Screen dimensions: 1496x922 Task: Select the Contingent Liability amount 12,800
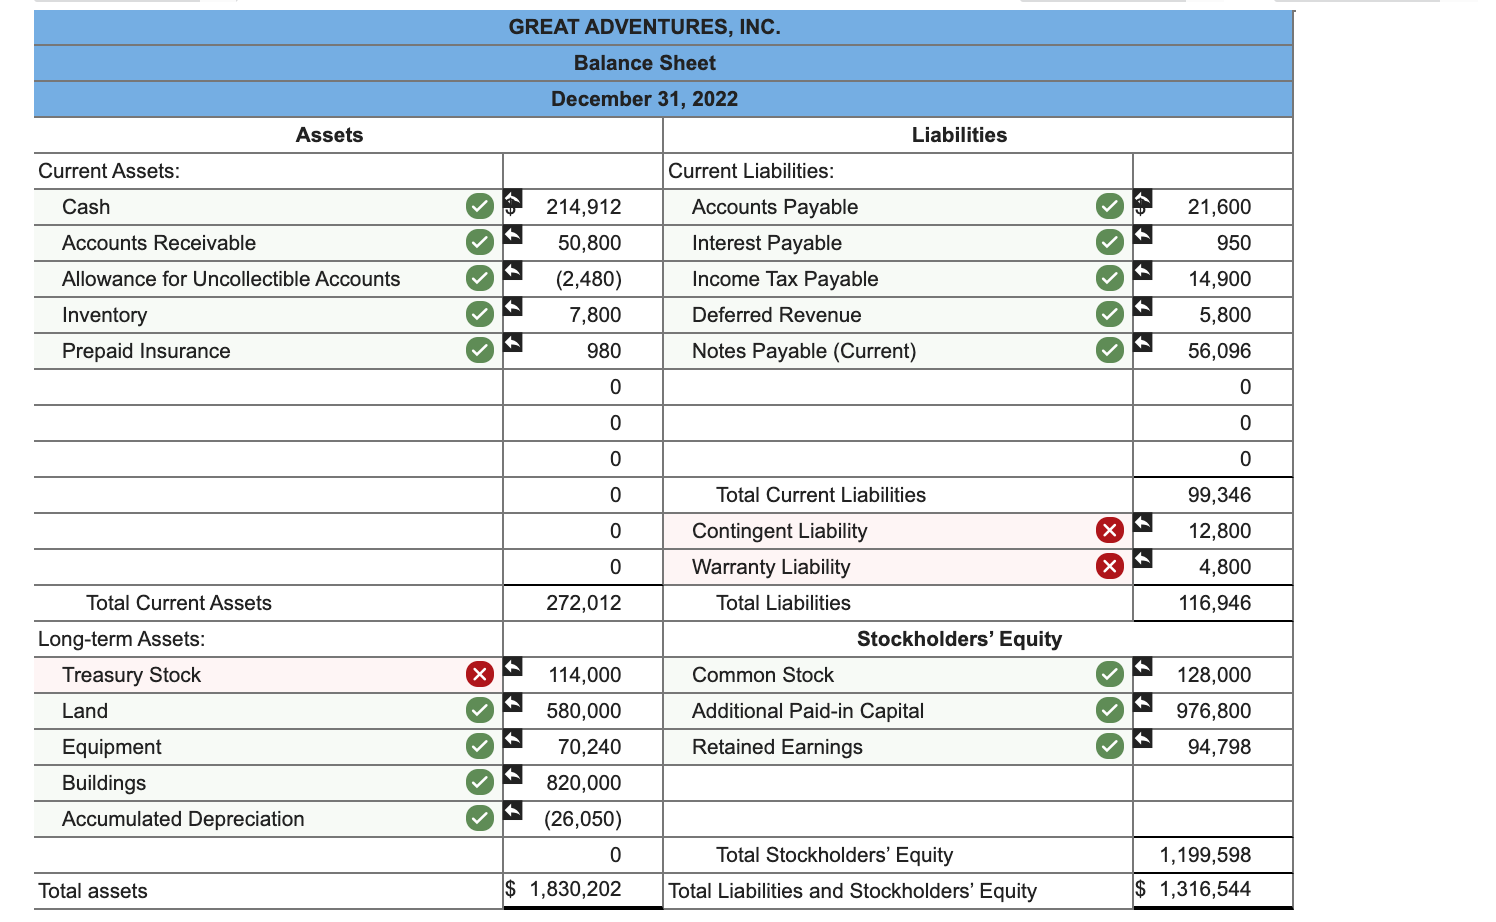(x=1213, y=531)
